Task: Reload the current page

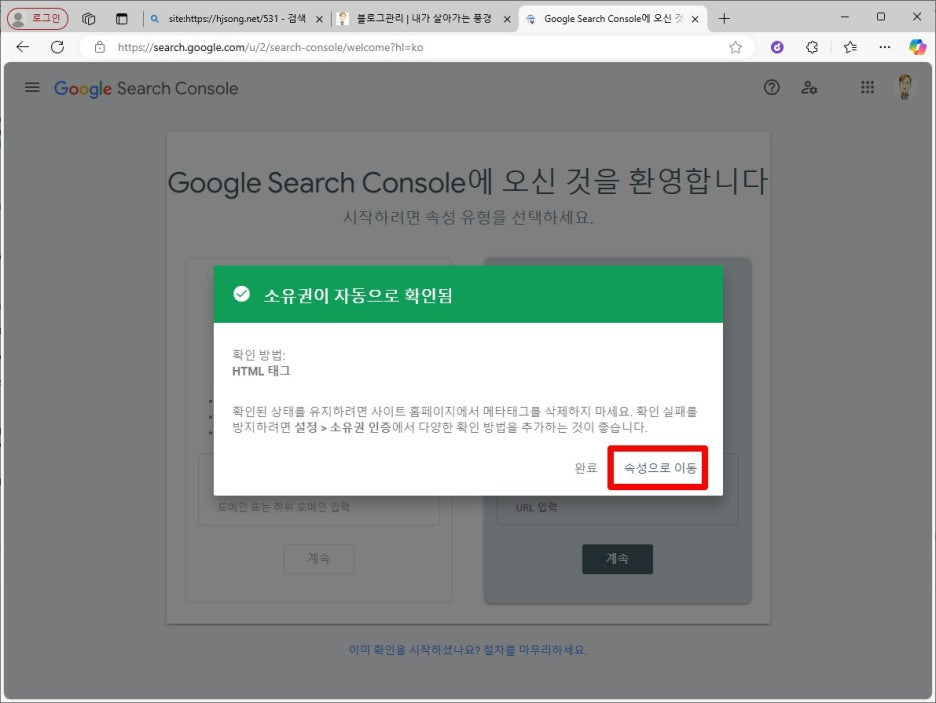Action: (57, 47)
